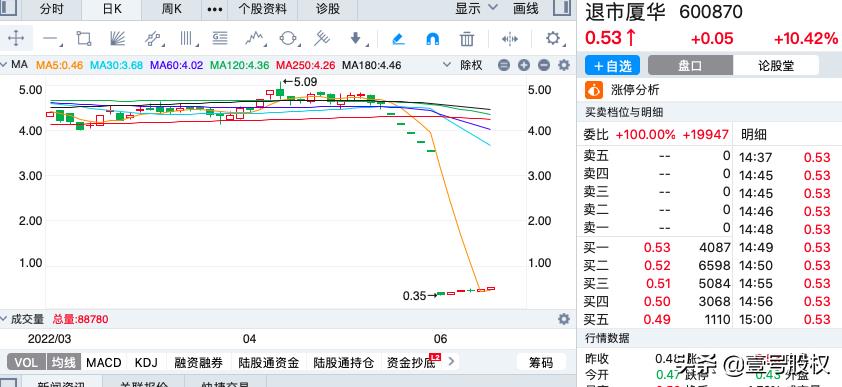Select the 论股堂 tab

click(x=776, y=65)
